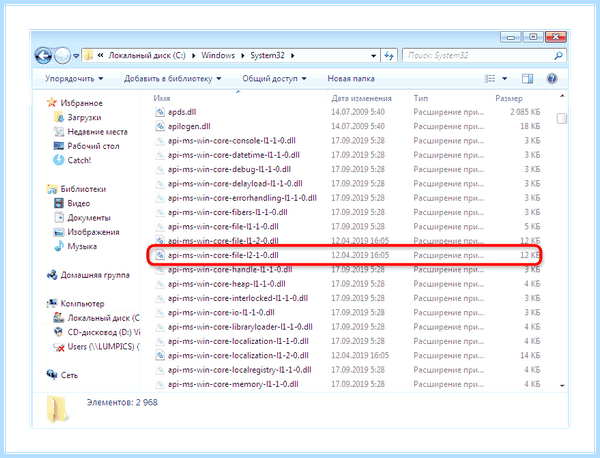Refresh the System32 folder view
The width and height of the screenshot is (600, 458).
coord(389,56)
